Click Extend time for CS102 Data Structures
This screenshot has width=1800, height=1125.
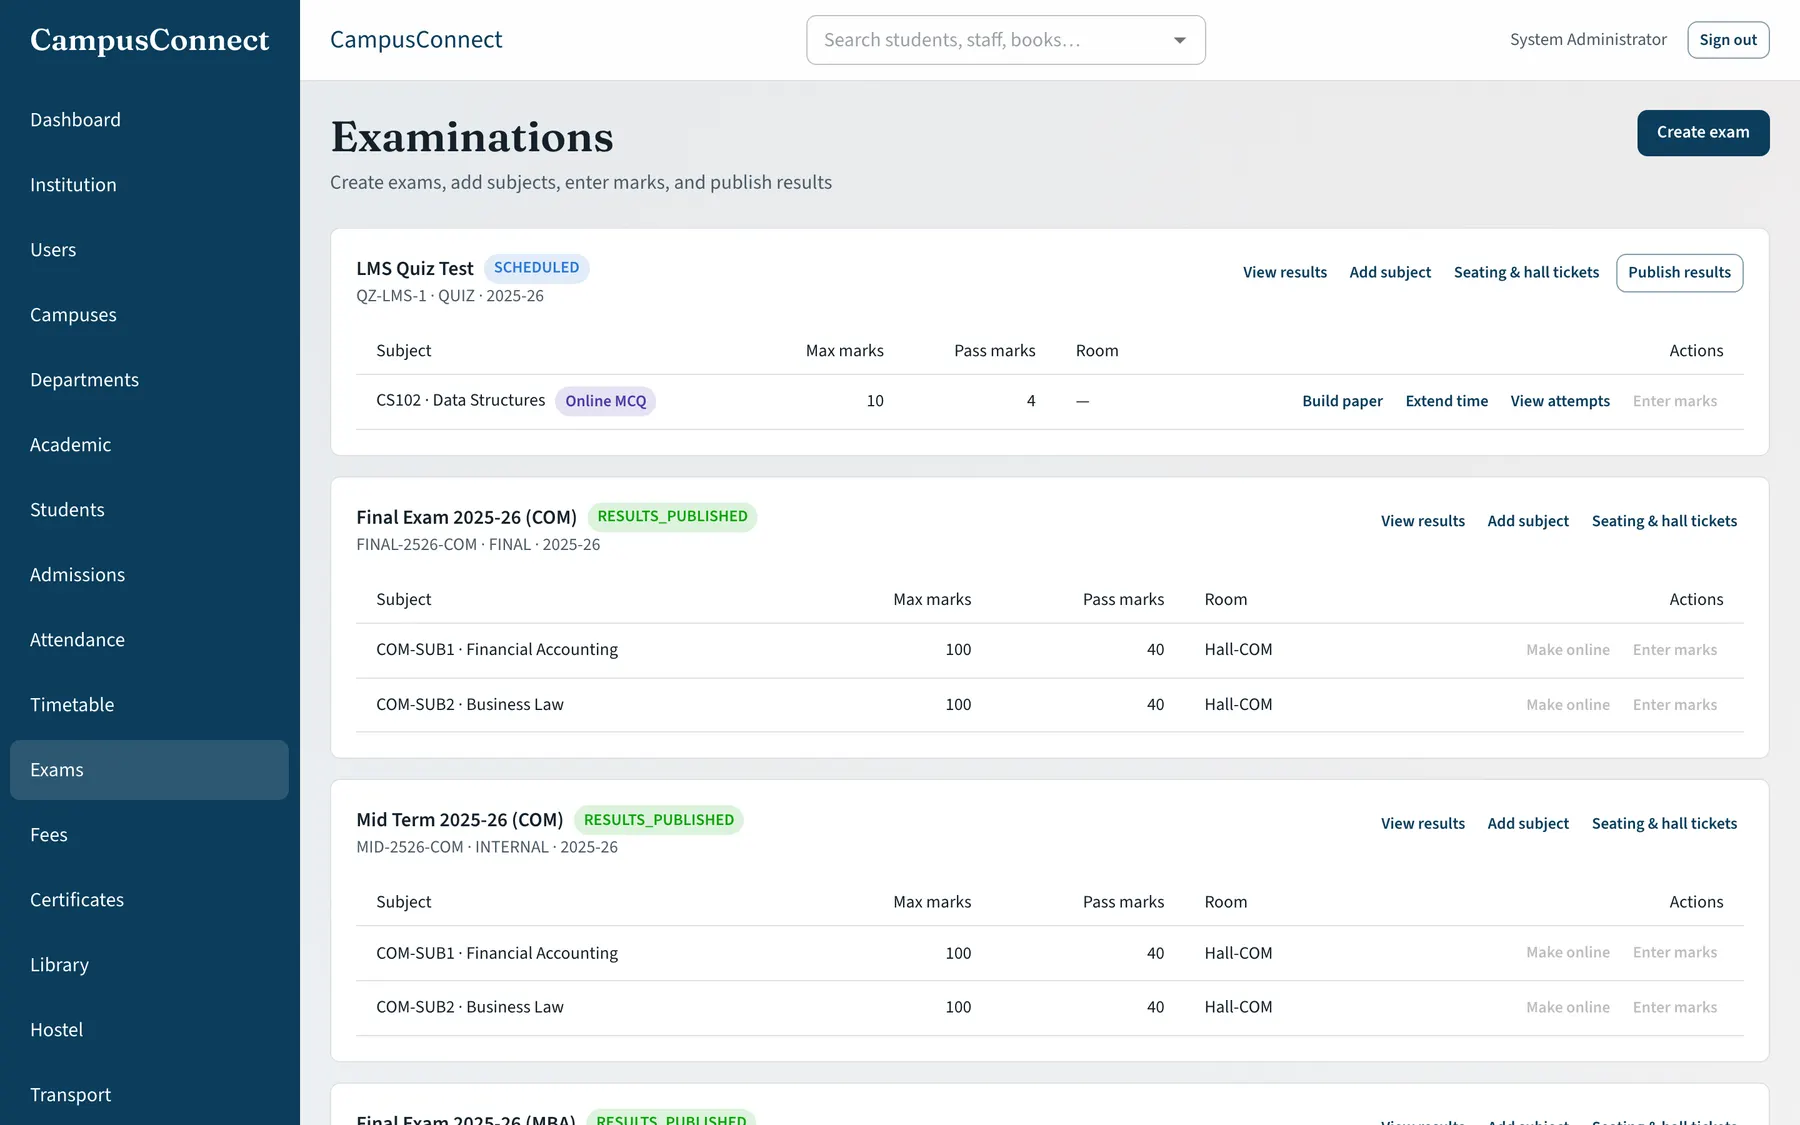(x=1446, y=401)
